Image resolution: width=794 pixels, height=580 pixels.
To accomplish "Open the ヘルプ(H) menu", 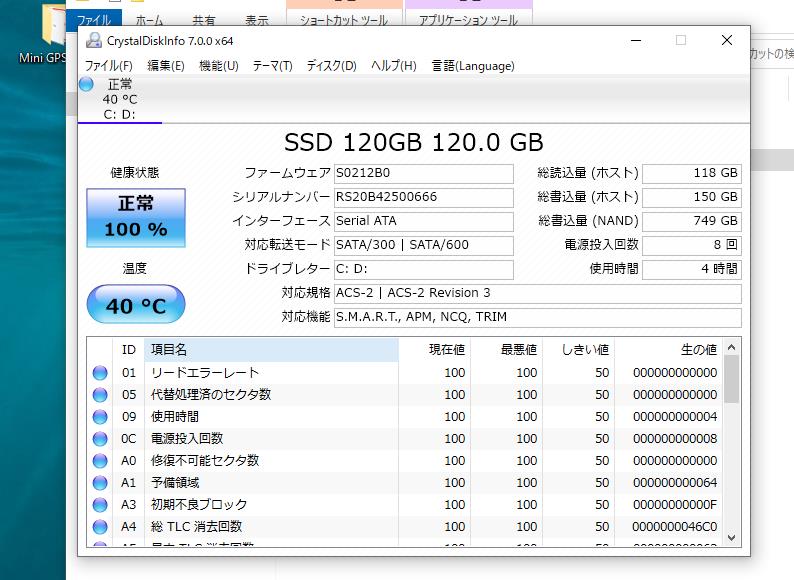I will pos(393,66).
